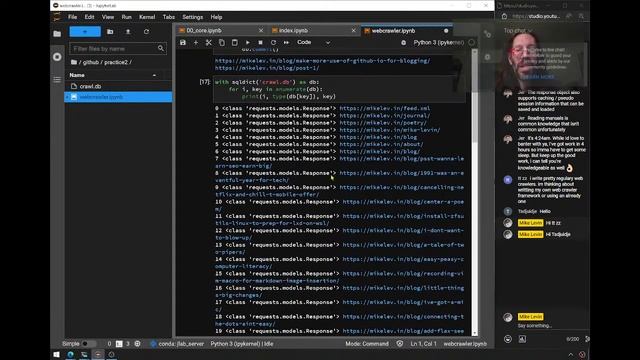This screenshot has width=640, height=360.
Task: Click the Mode: Command status text
Action: coord(367,344)
